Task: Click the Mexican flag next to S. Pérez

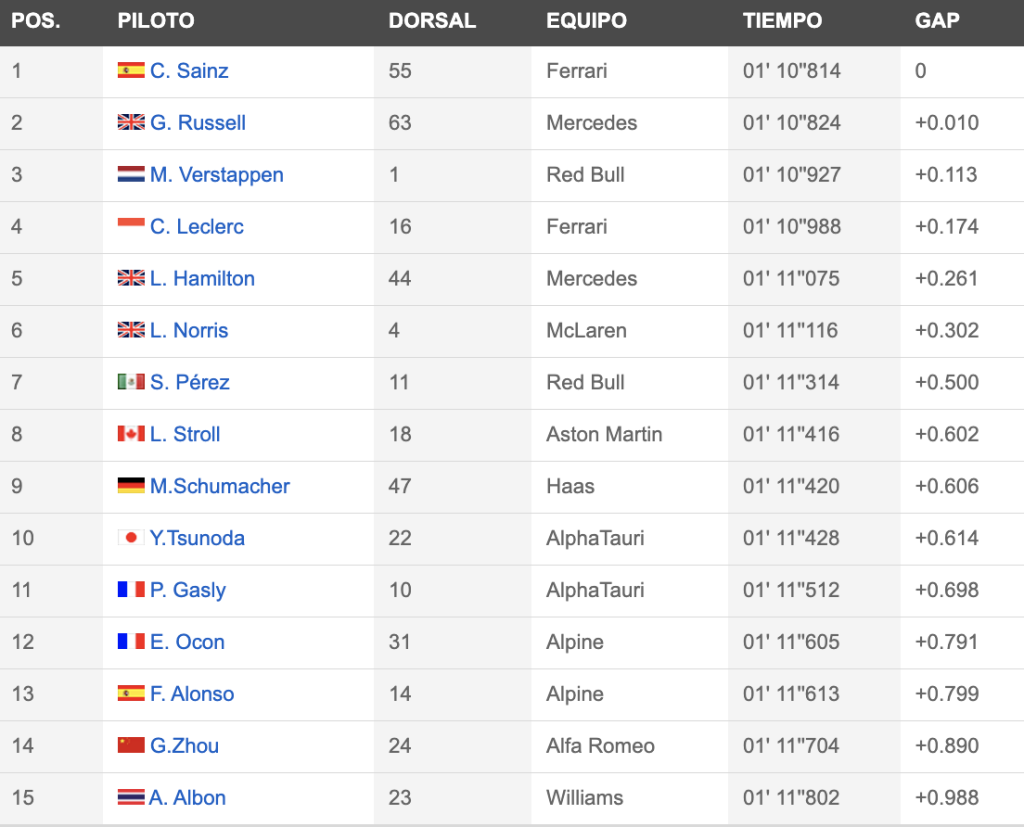Action: (x=131, y=381)
